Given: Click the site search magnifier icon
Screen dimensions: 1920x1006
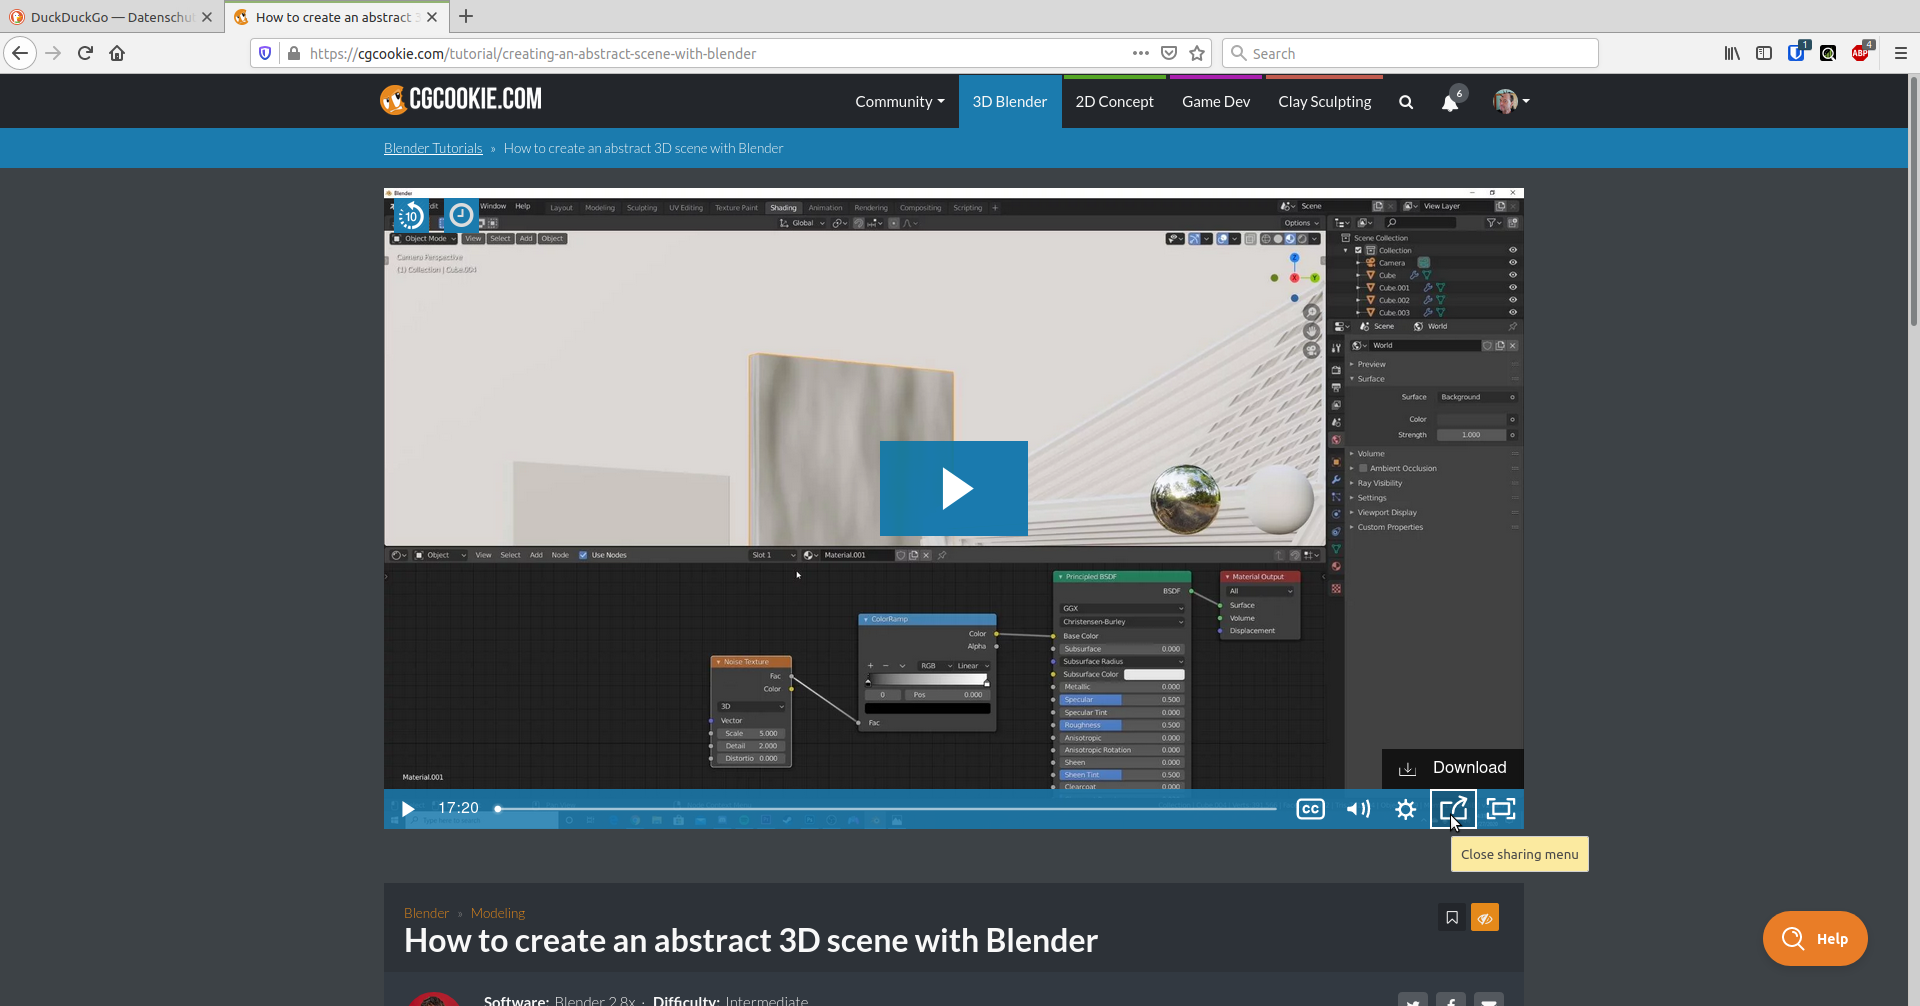Looking at the screenshot, I should pos(1406,102).
